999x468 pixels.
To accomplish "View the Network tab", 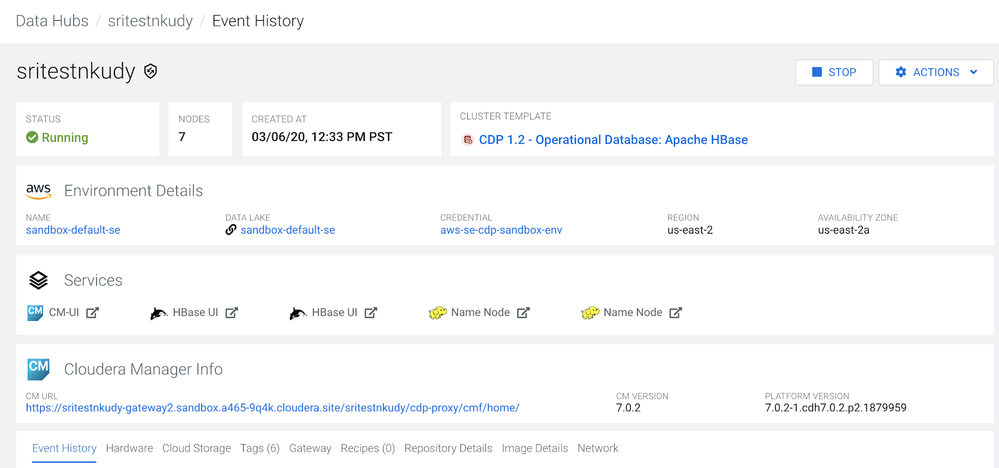I will [x=598, y=448].
